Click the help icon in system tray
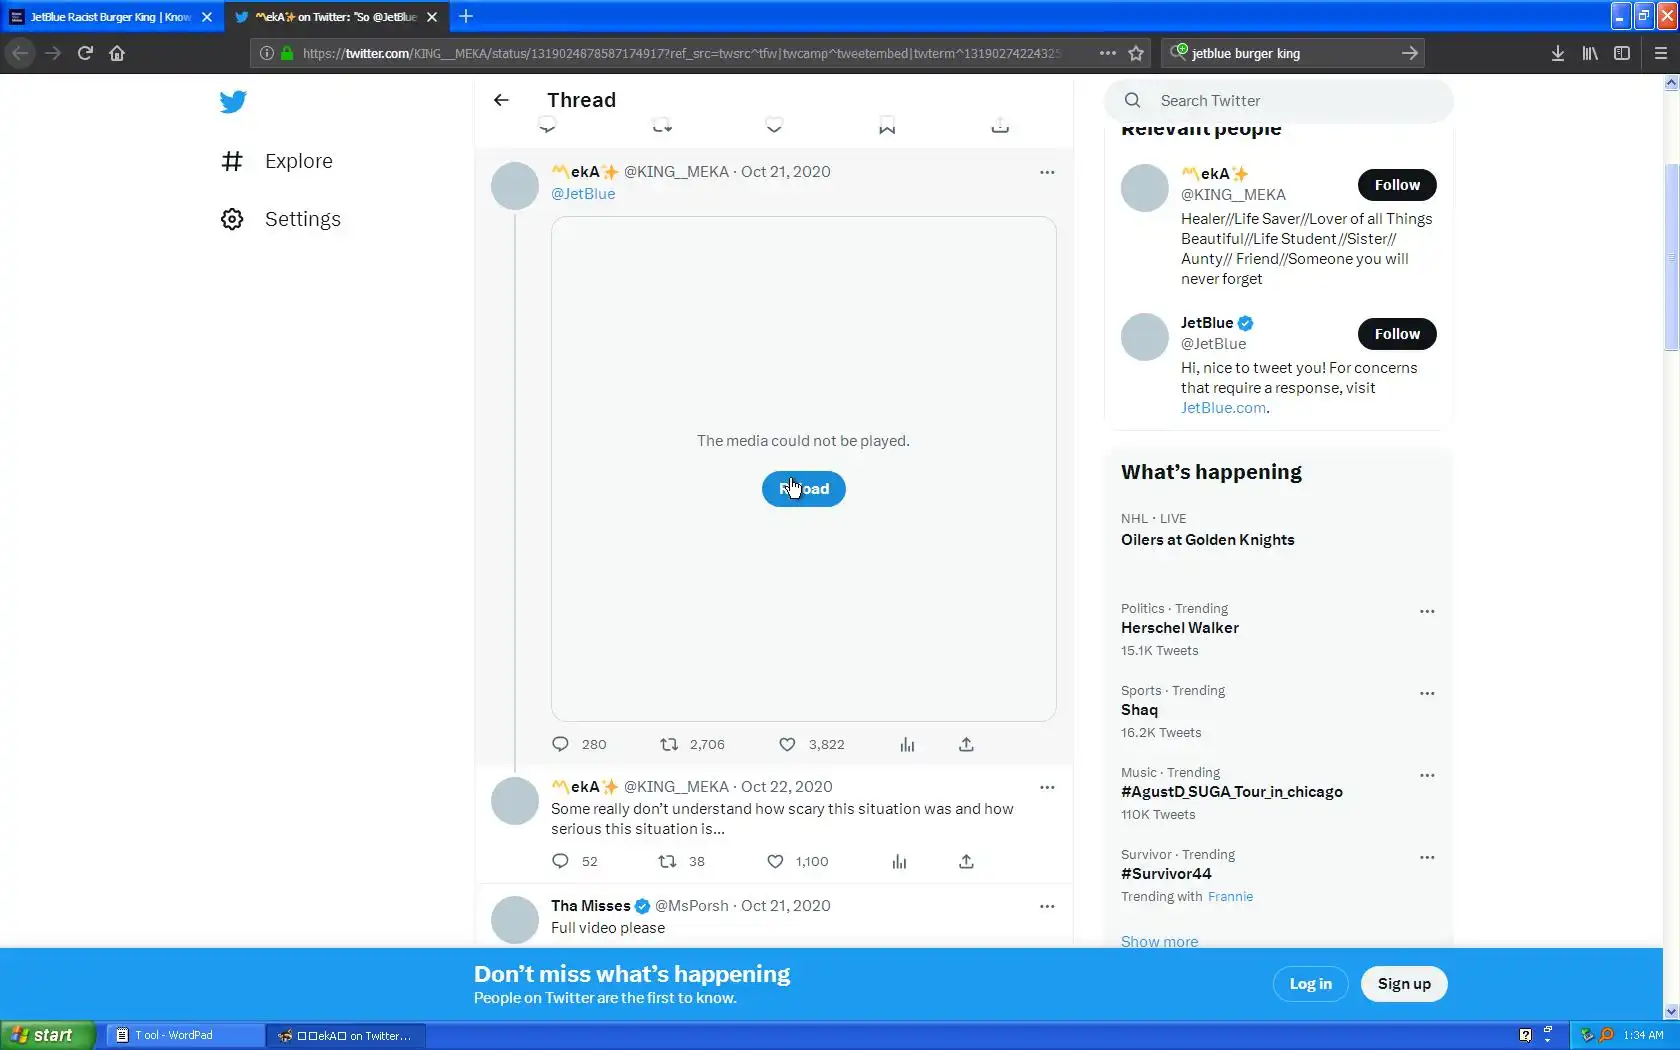 [x=1525, y=1035]
